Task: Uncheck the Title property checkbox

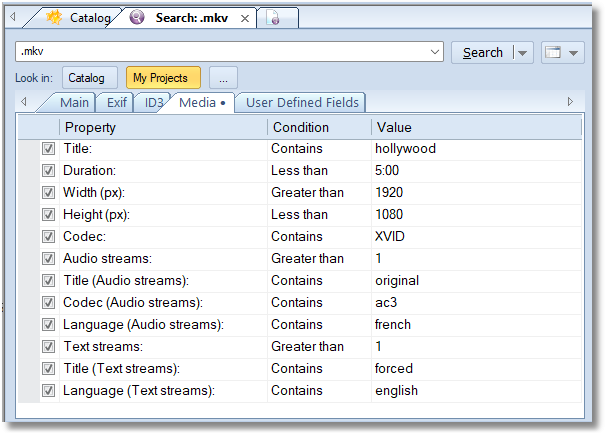Action: tap(48, 149)
